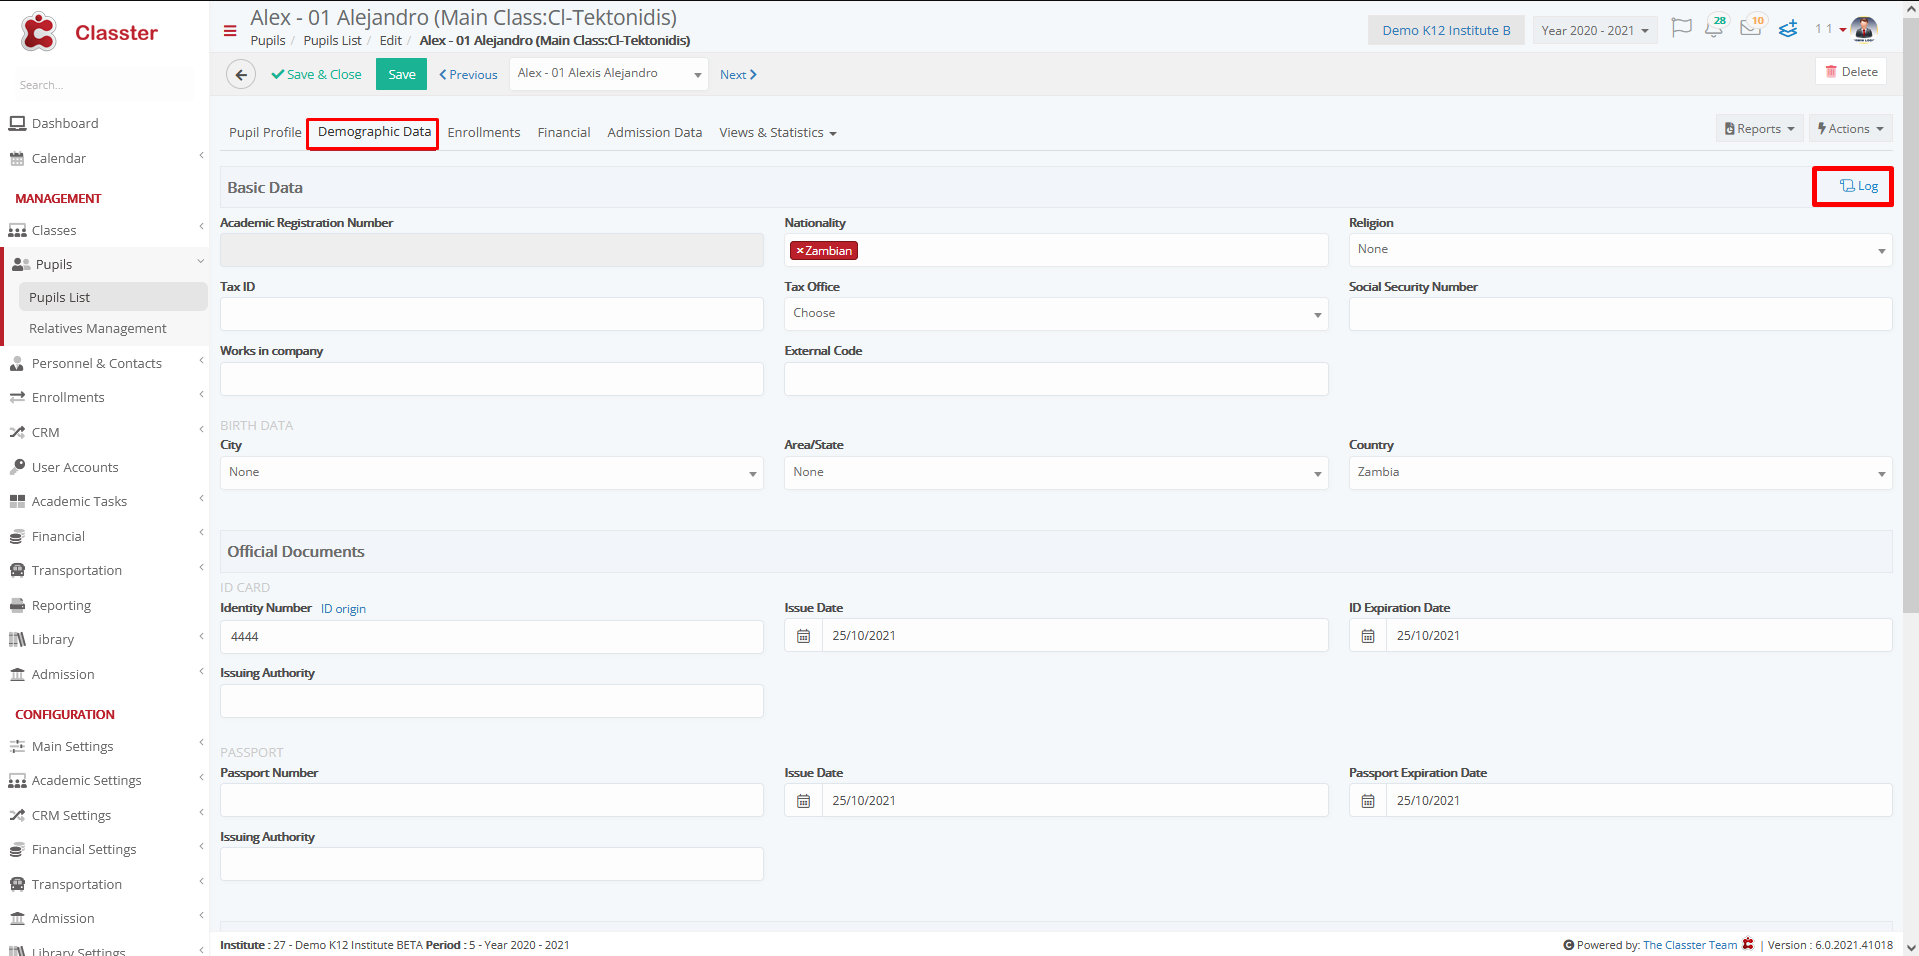Open Passport Expiration Date calendar icon
The width and height of the screenshot is (1919, 956).
(x=1368, y=800)
